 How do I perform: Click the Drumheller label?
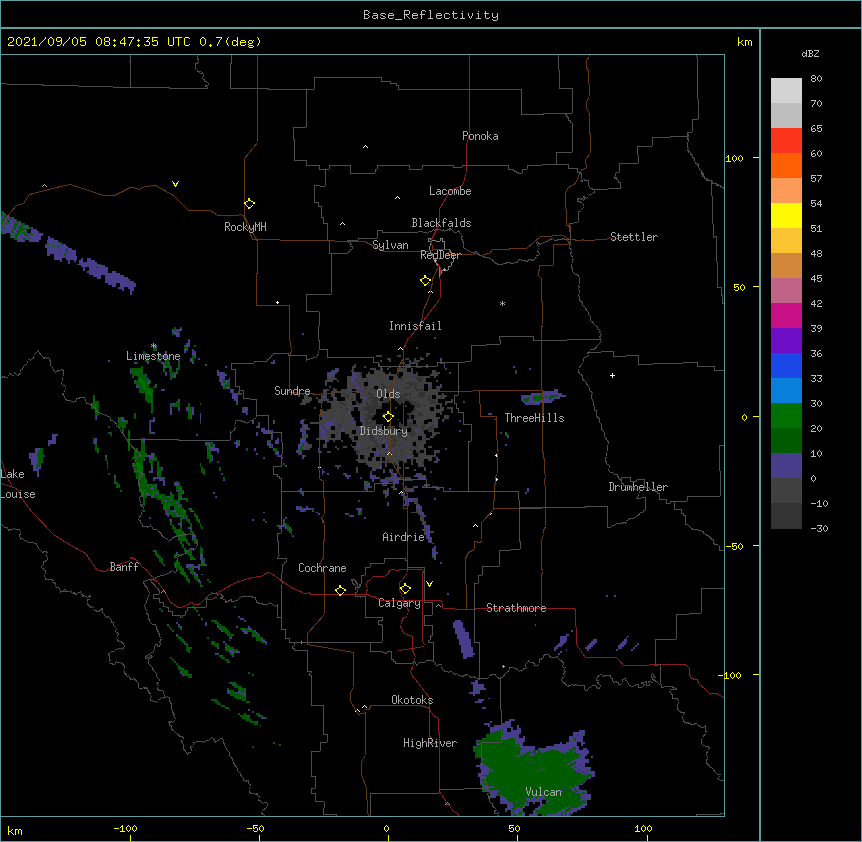(638, 487)
